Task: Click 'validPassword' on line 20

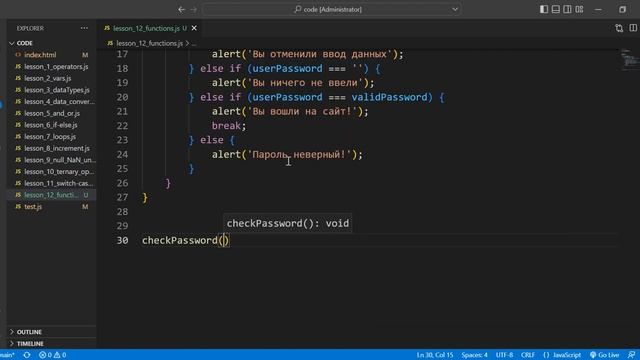Action: click(x=389, y=97)
